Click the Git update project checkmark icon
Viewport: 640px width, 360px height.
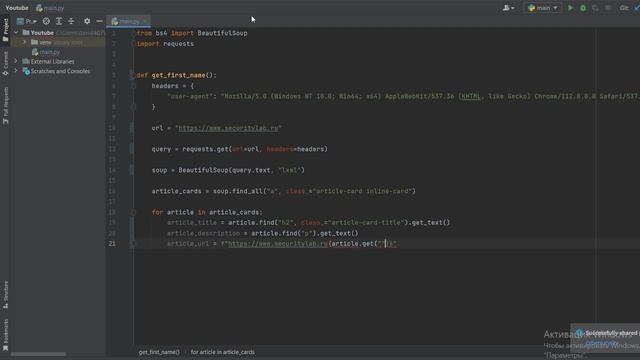637,8
